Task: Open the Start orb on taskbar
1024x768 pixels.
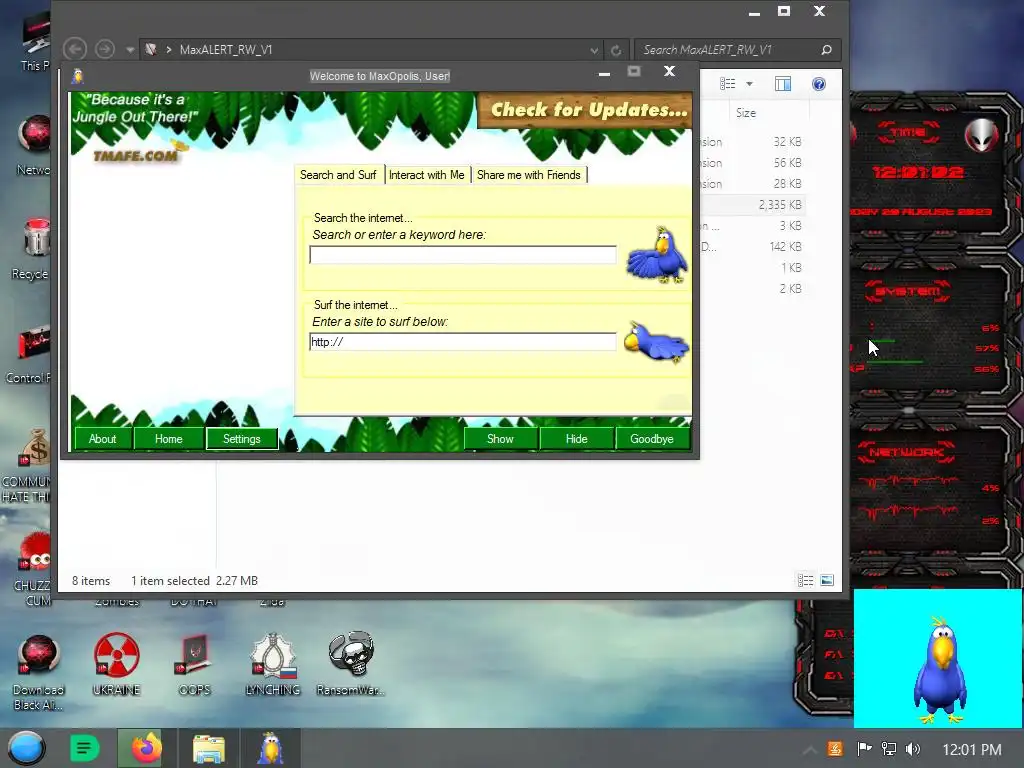Action: [25, 748]
